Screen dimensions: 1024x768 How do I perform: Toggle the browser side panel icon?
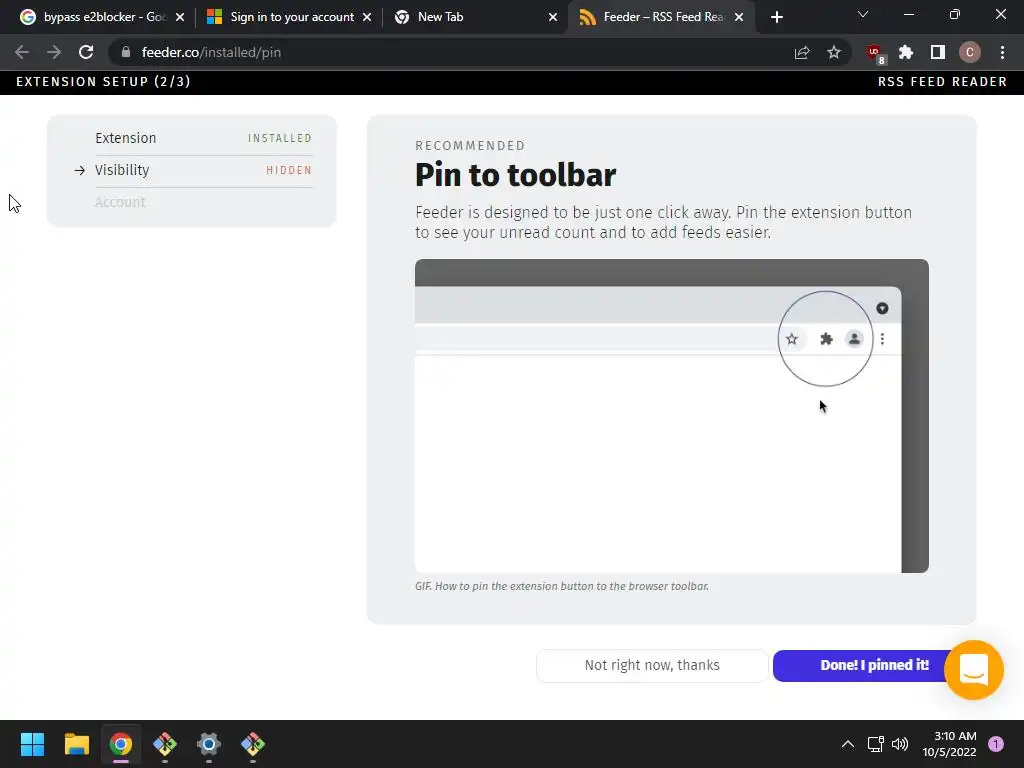point(938,52)
